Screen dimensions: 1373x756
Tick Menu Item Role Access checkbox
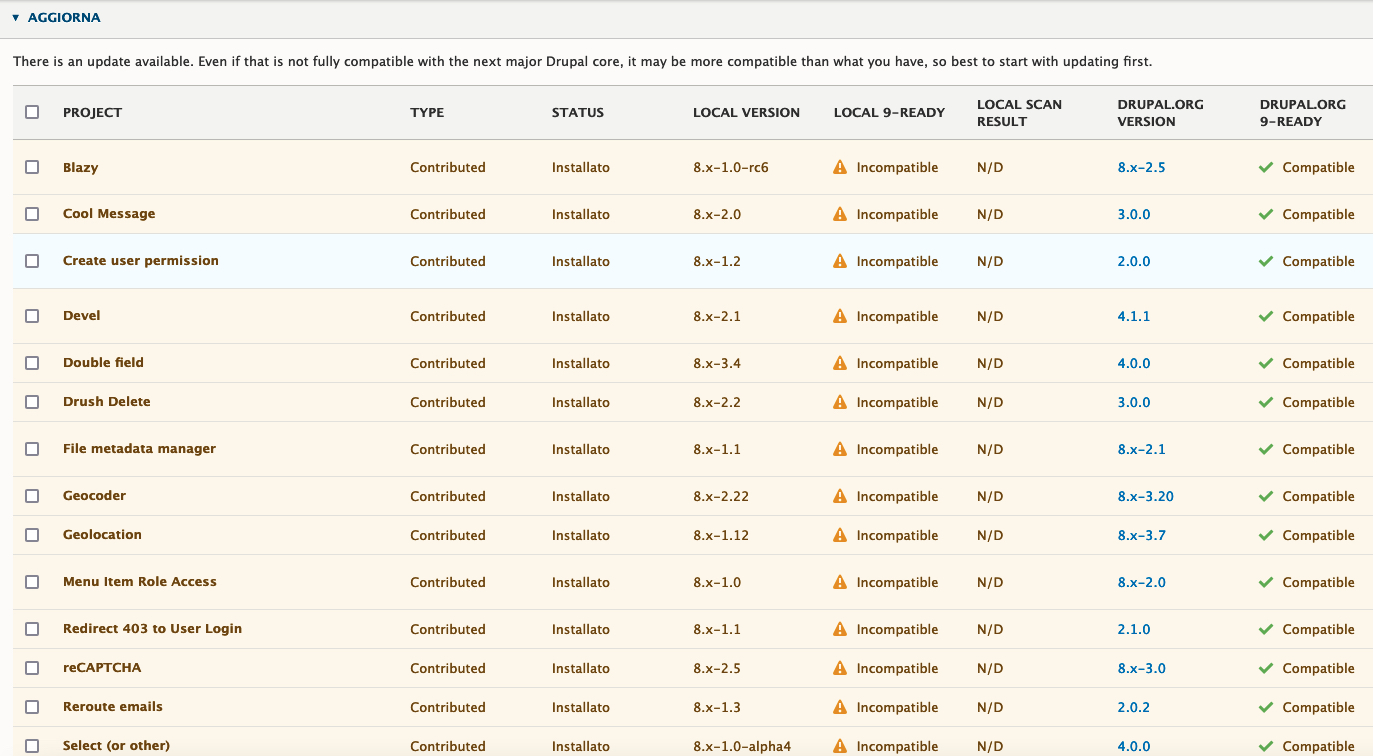[x=32, y=582]
